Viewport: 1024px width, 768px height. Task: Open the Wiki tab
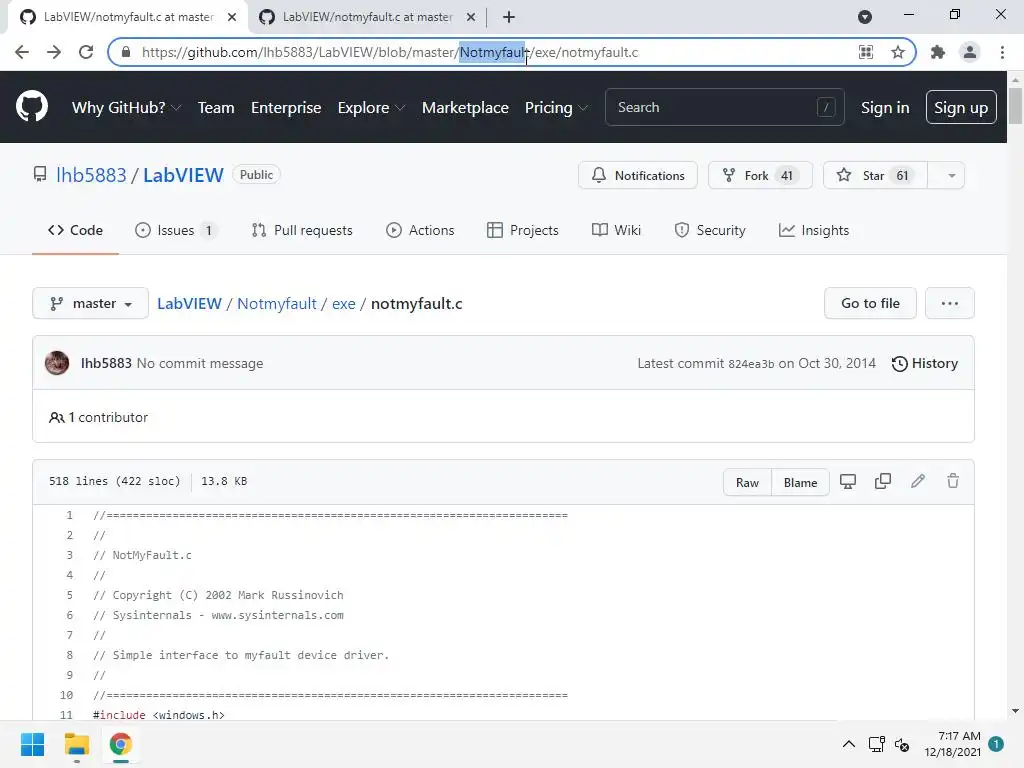pyautogui.click(x=616, y=231)
